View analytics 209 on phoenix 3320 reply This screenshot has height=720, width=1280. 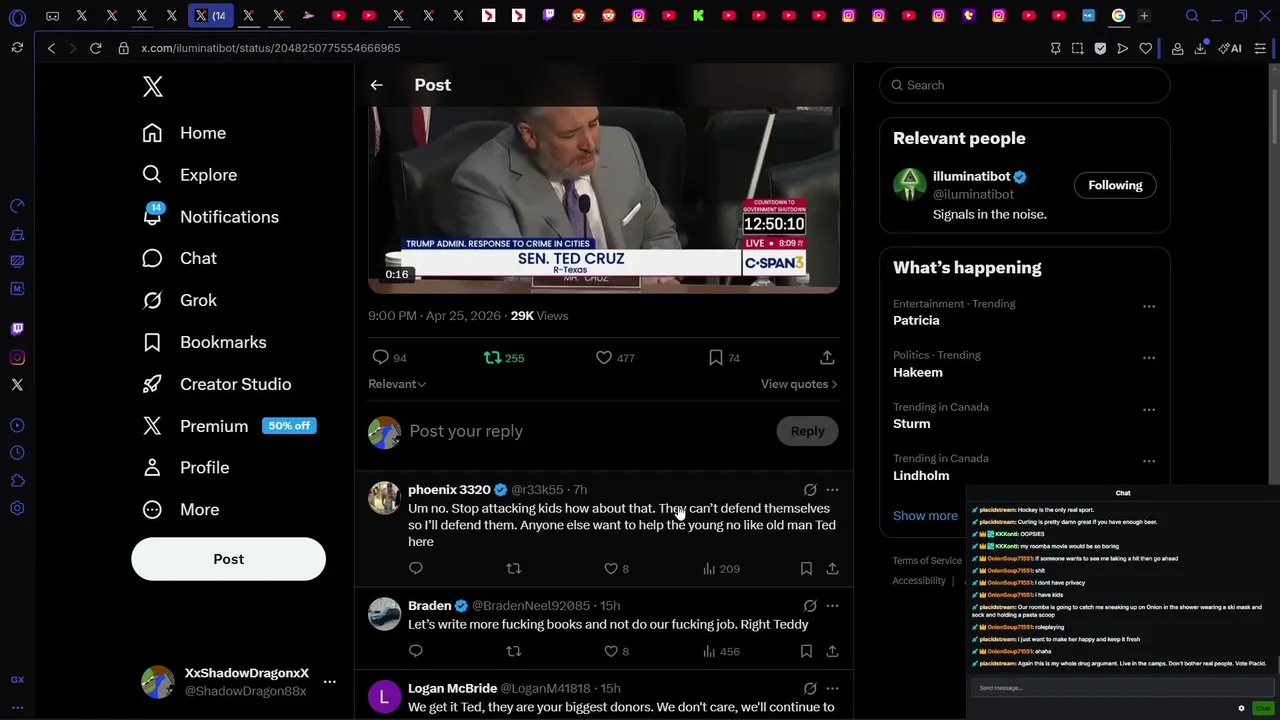click(721, 568)
